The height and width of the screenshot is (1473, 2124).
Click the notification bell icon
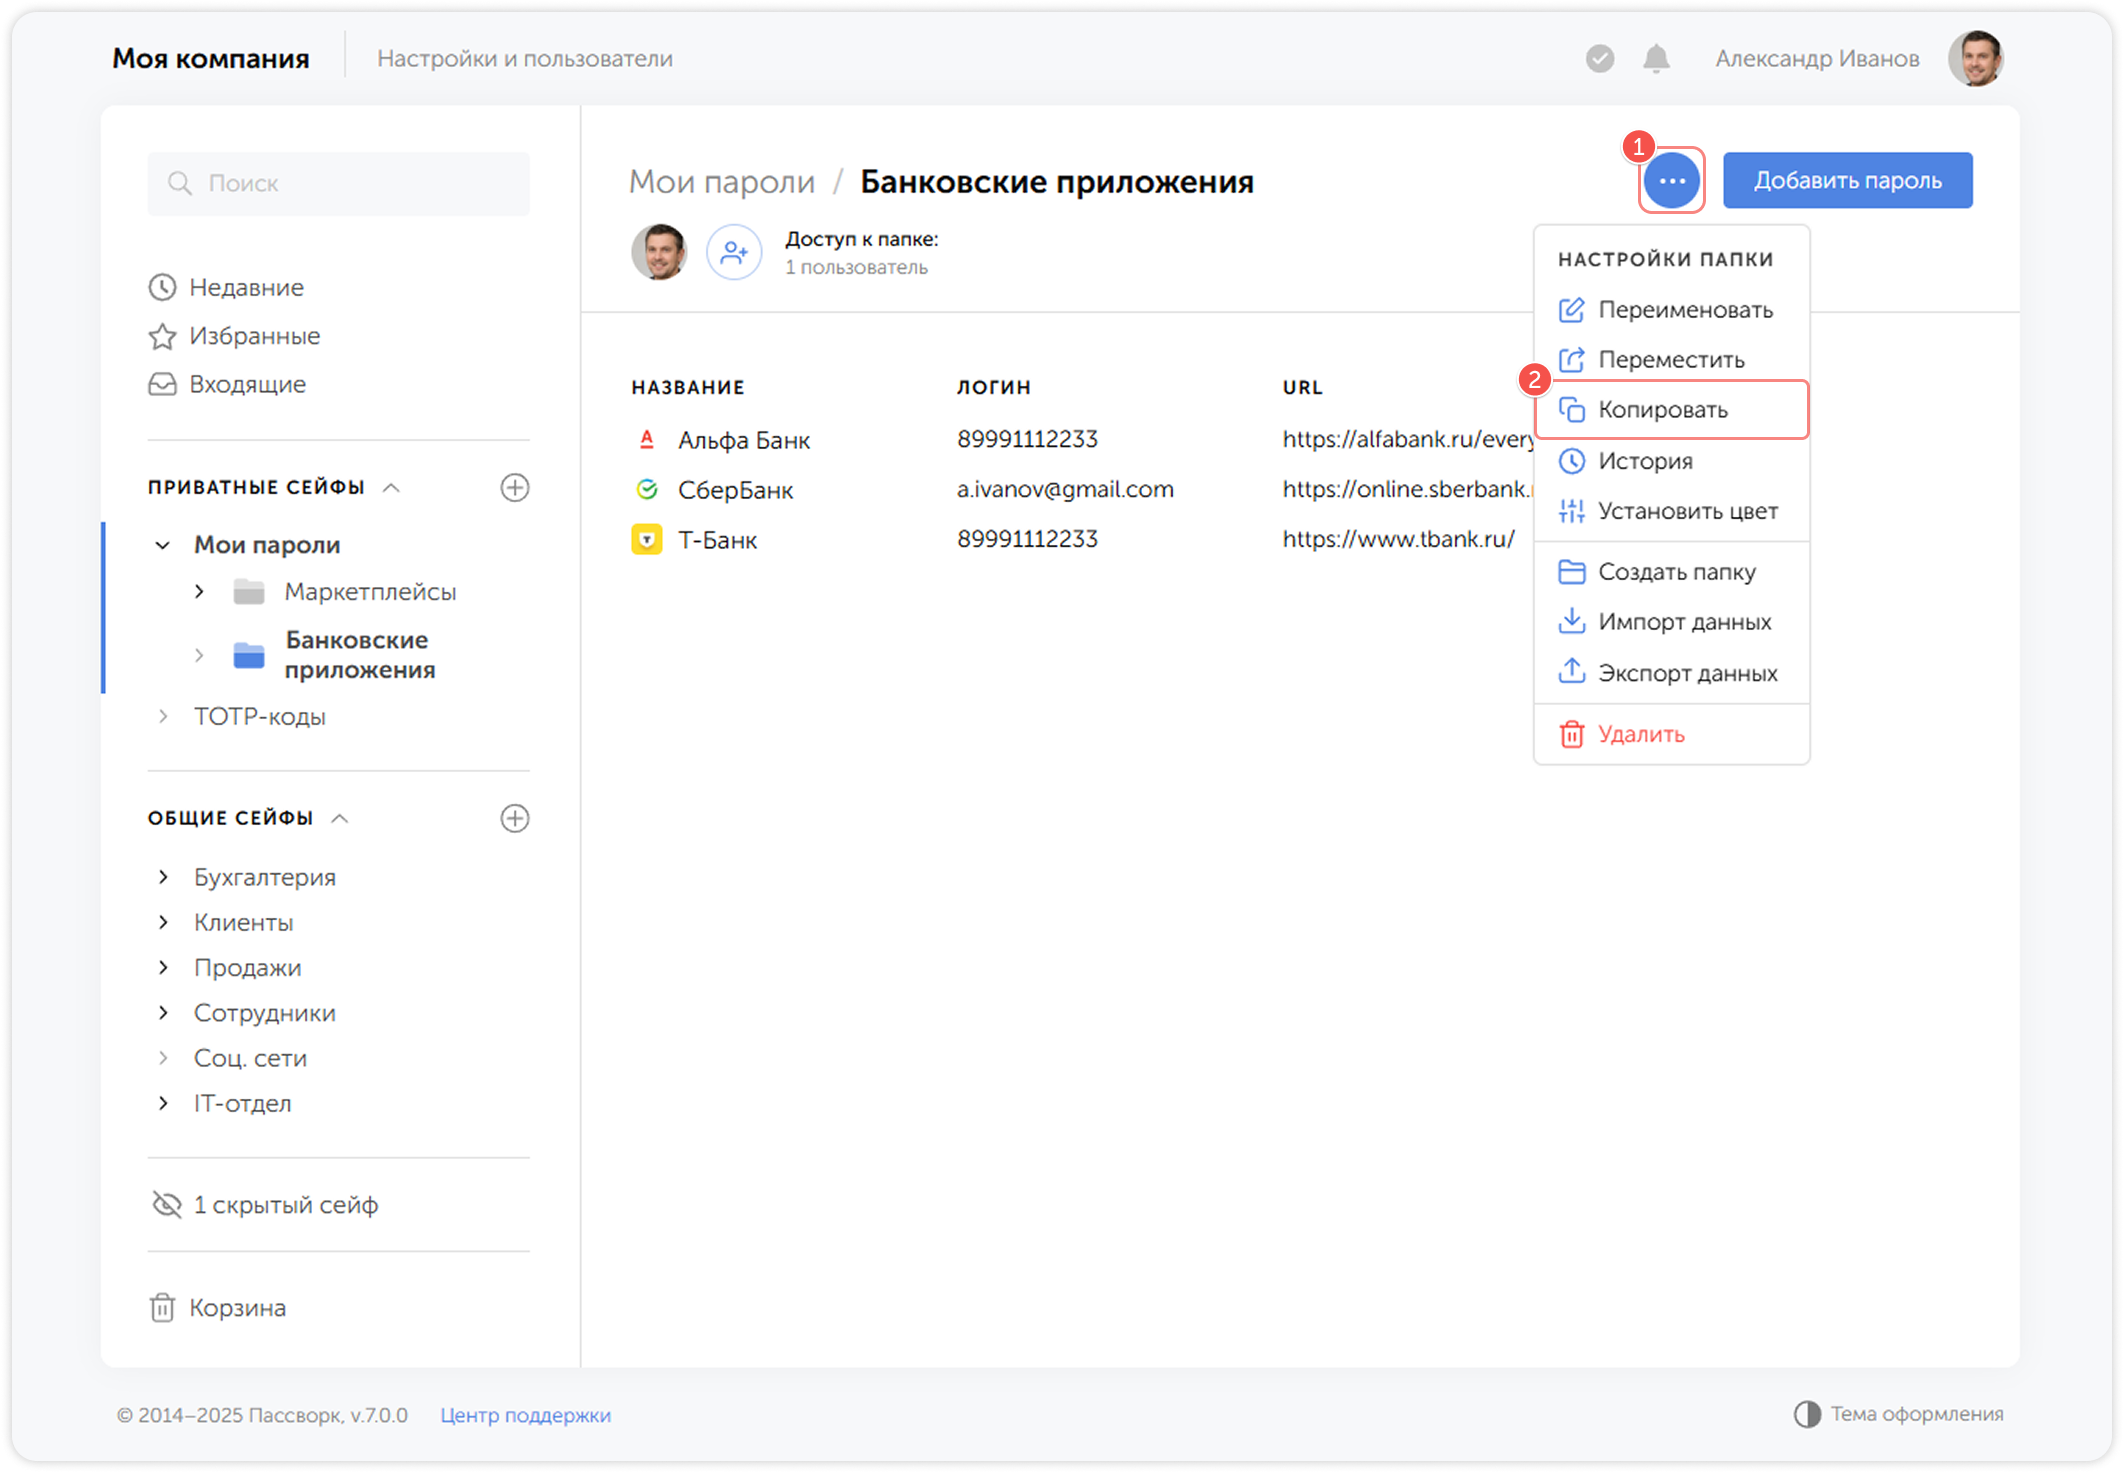click(x=1656, y=59)
